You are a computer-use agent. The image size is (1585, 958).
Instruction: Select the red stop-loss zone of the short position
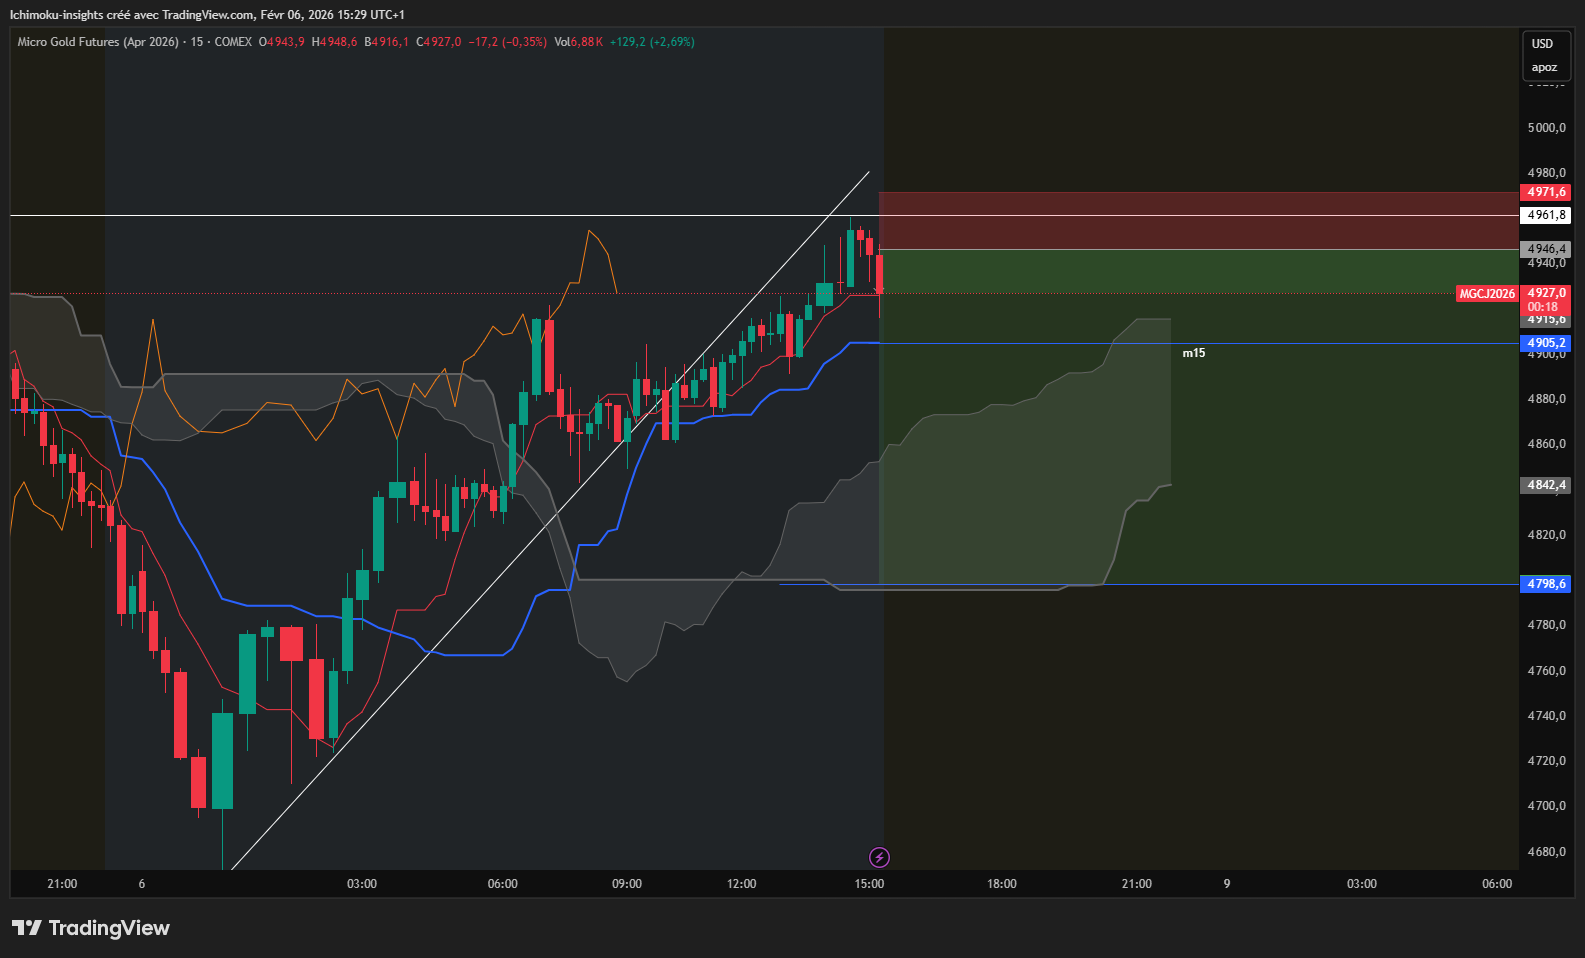1198,221
